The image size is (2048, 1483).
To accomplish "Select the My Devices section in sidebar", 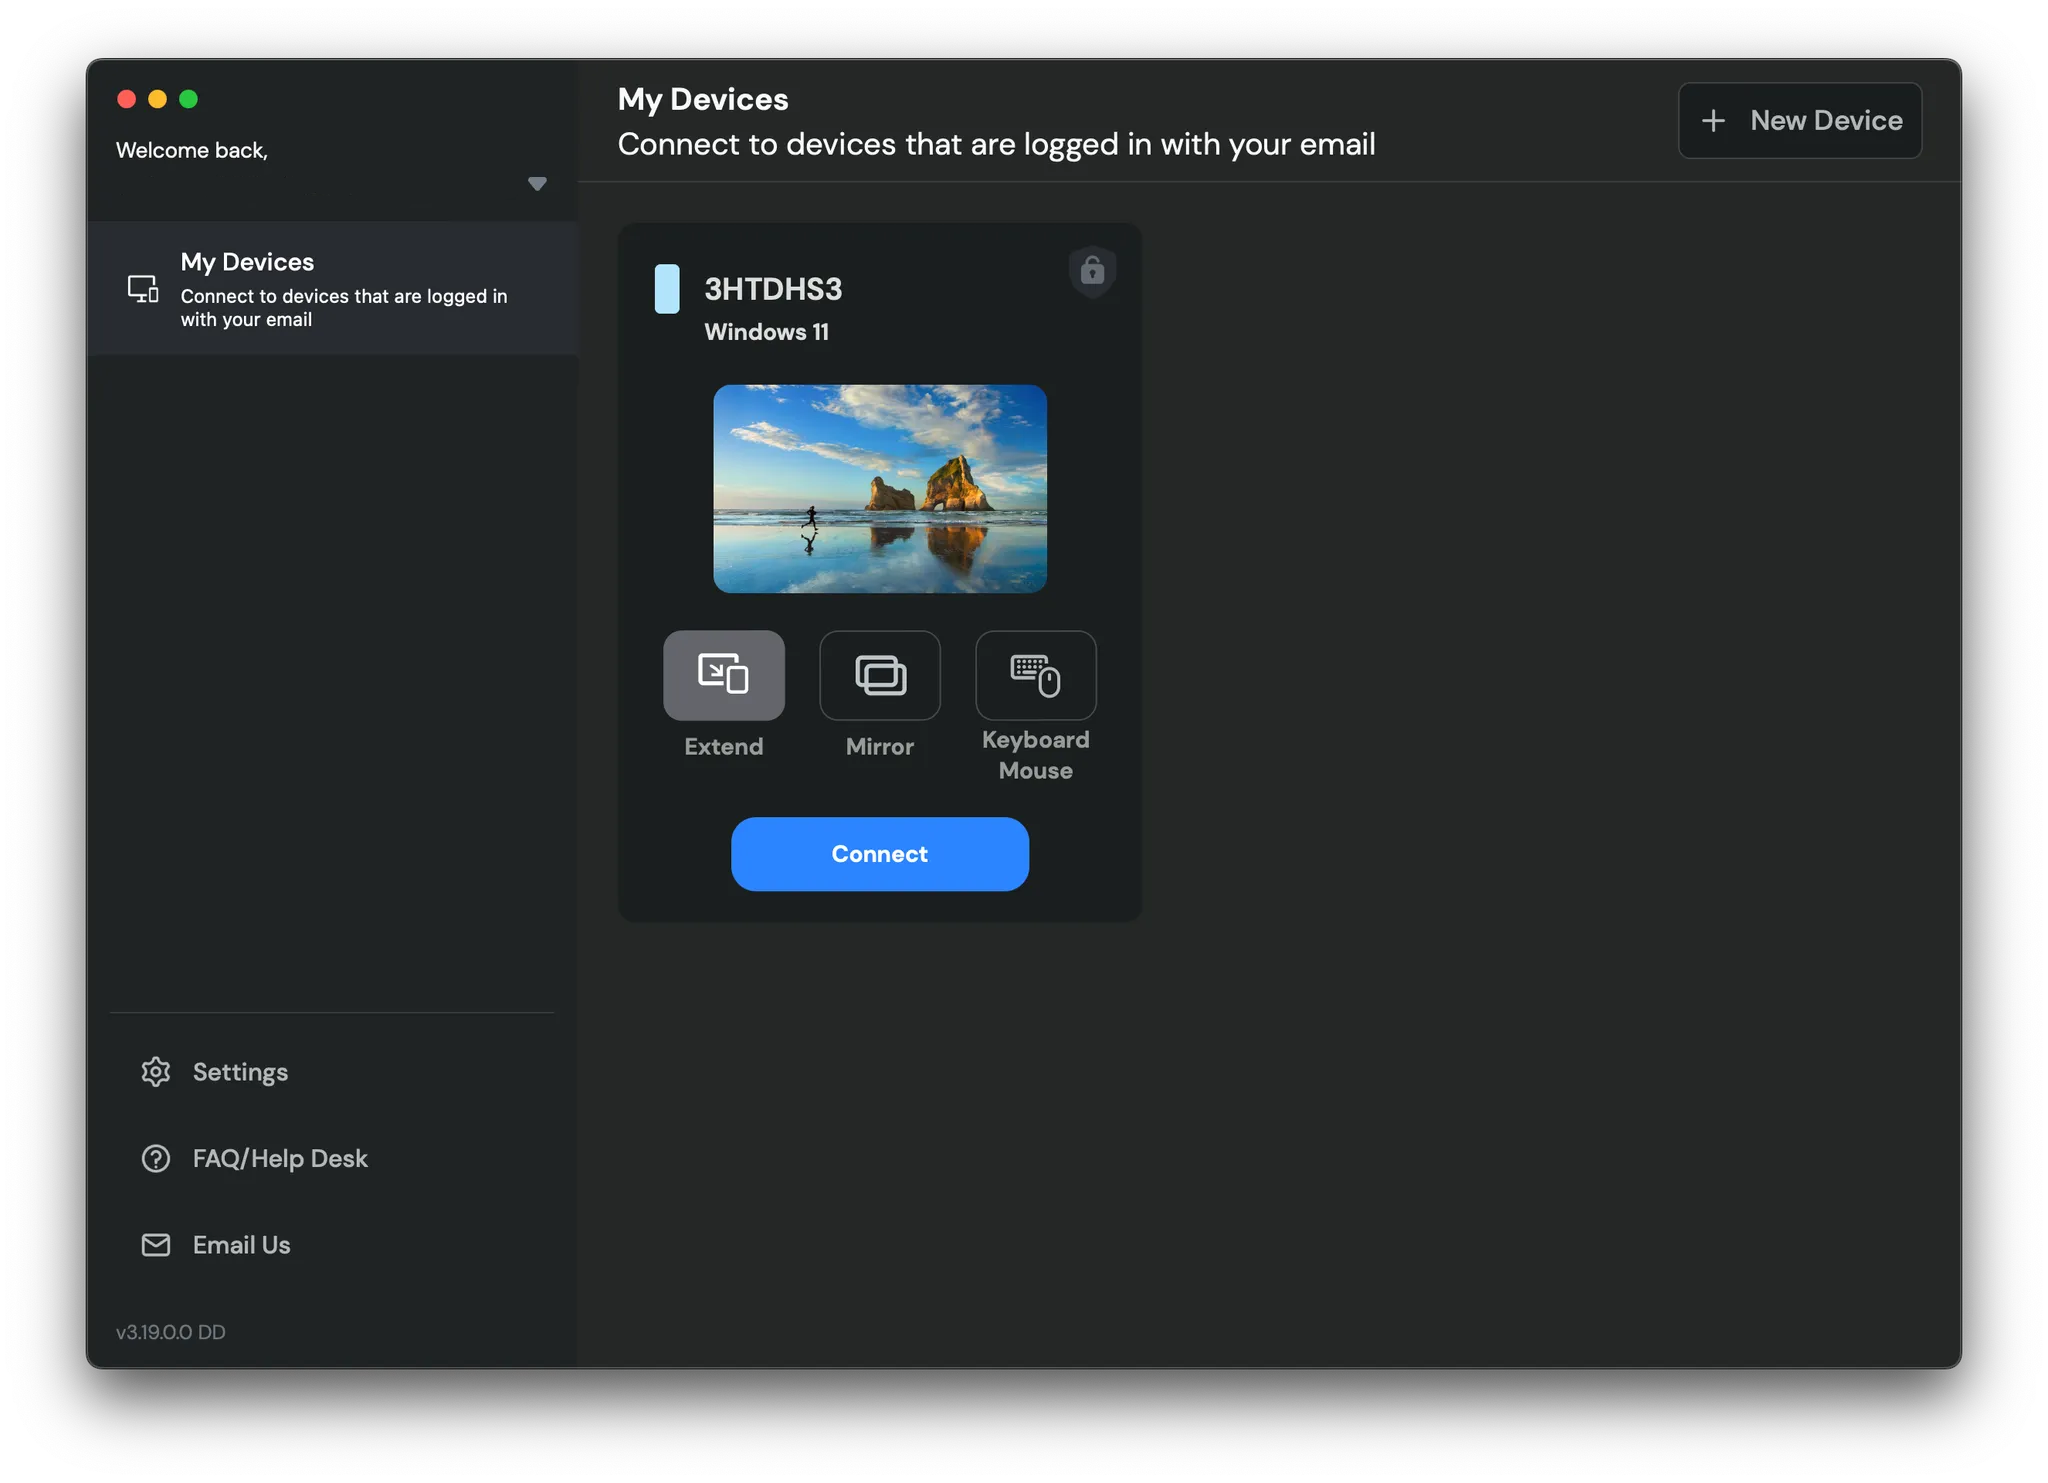I will point(333,289).
